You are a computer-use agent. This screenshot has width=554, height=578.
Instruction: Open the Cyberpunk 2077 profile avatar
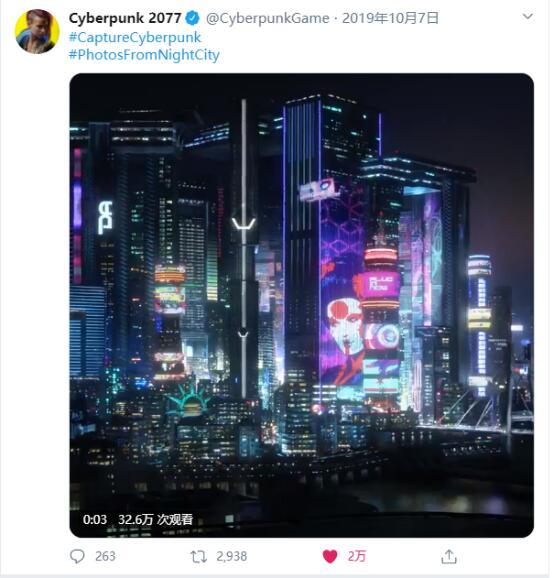pyautogui.click(x=37, y=32)
